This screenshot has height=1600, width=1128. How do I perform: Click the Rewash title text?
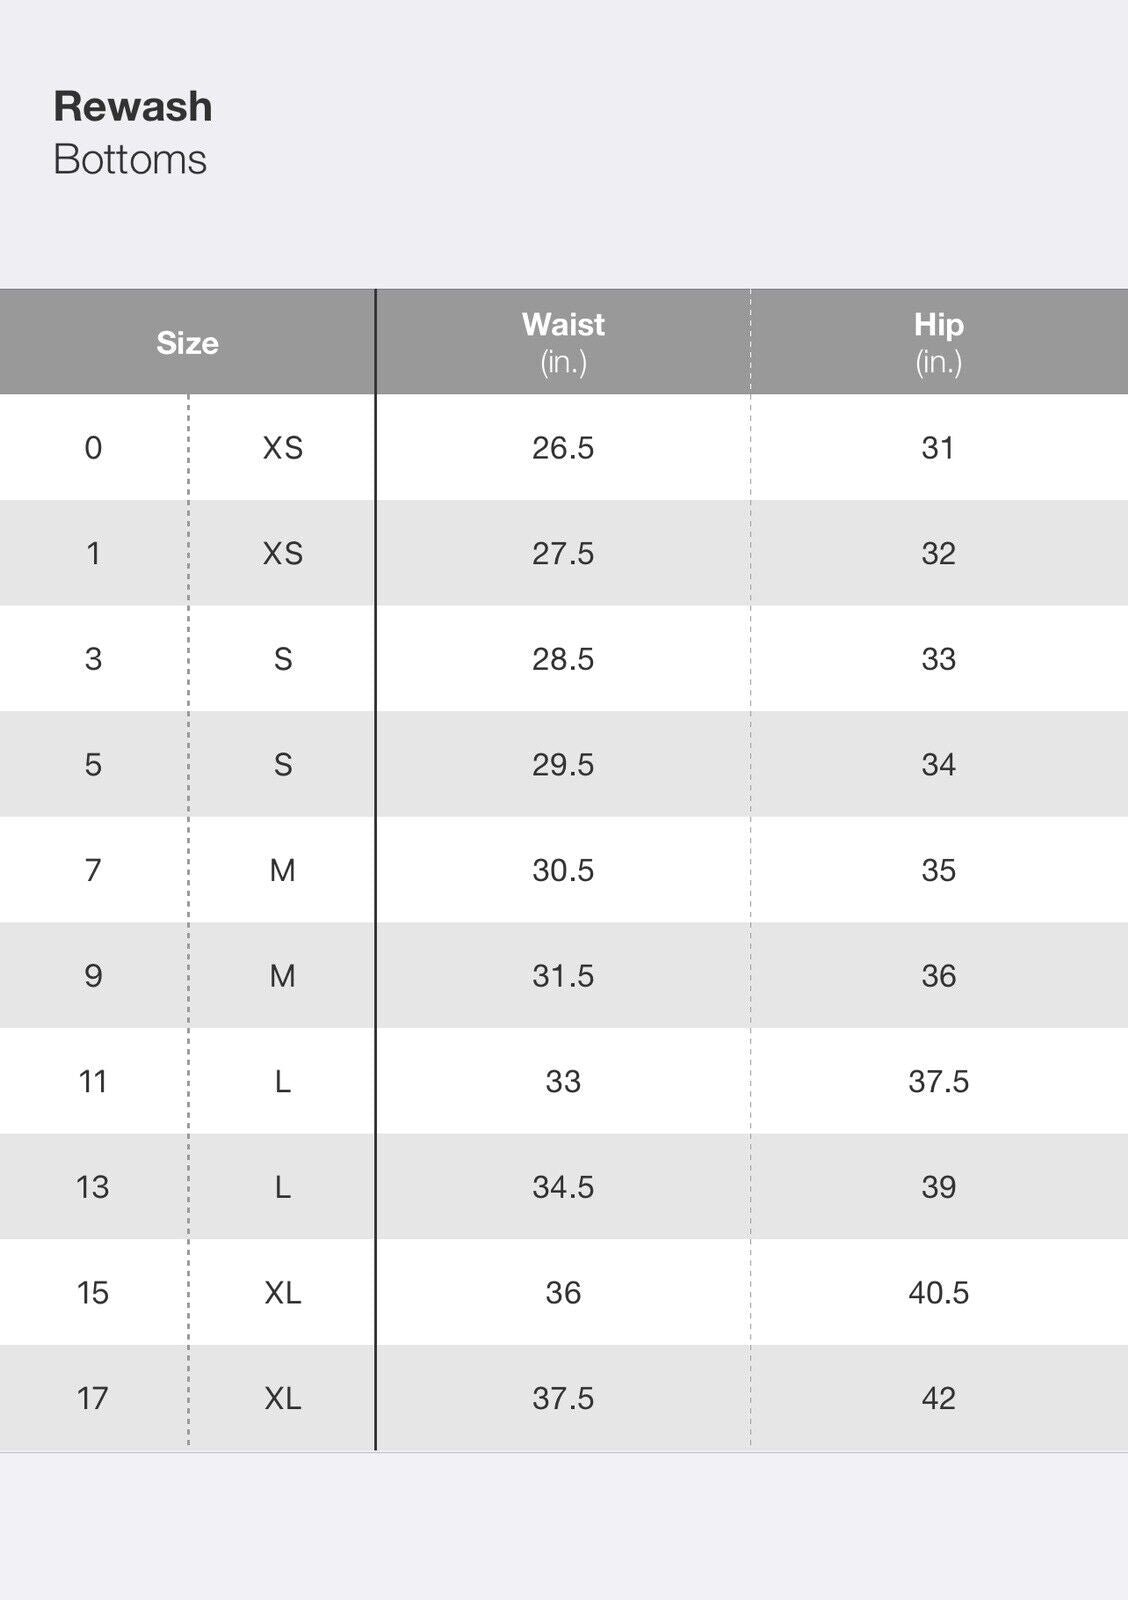[133, 107]
